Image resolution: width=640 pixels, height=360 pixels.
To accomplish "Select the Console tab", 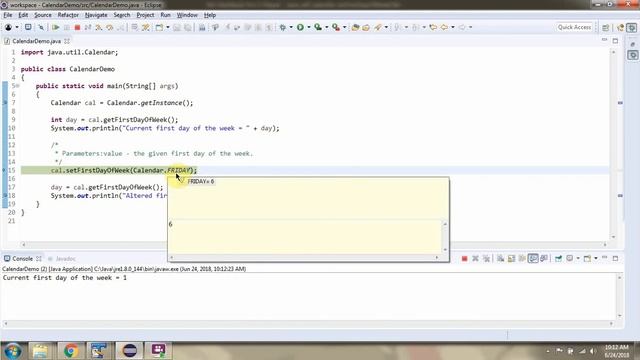I will [x=22, y=259].
